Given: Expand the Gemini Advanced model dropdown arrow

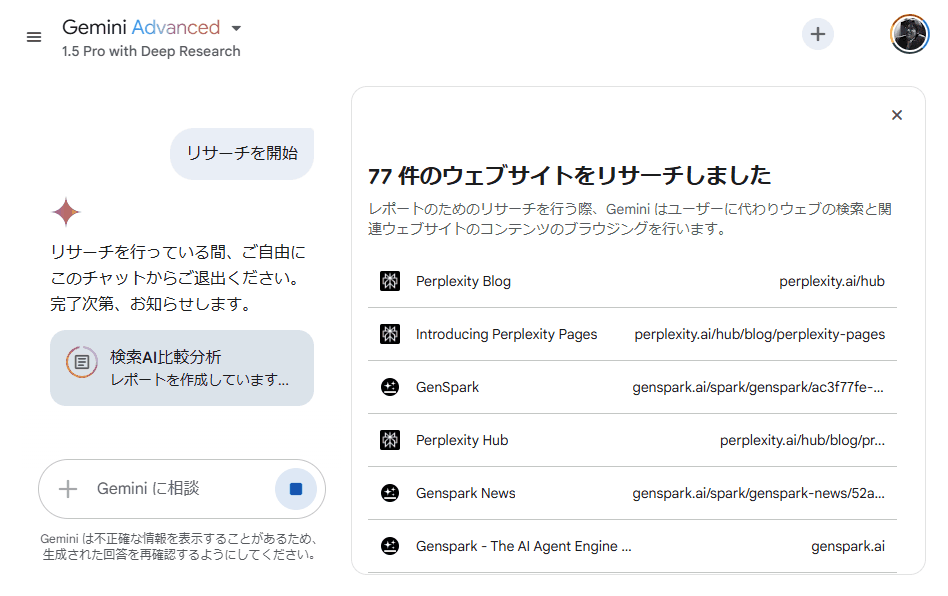Looking at the screenshot, I should pos(236,28).
